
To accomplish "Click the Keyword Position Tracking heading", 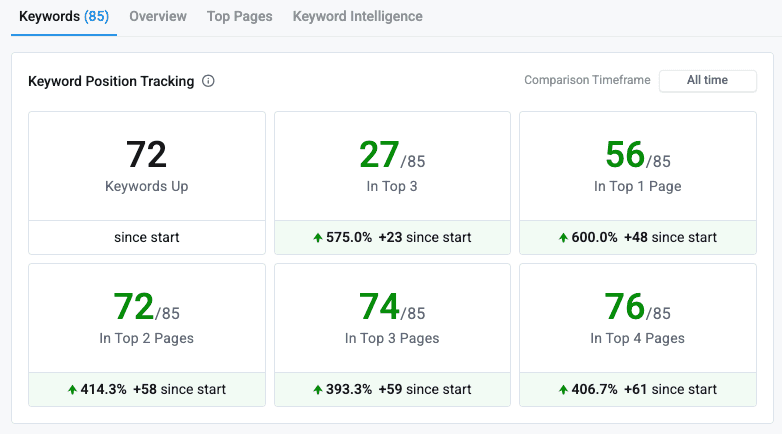I will tap(111, 81).
